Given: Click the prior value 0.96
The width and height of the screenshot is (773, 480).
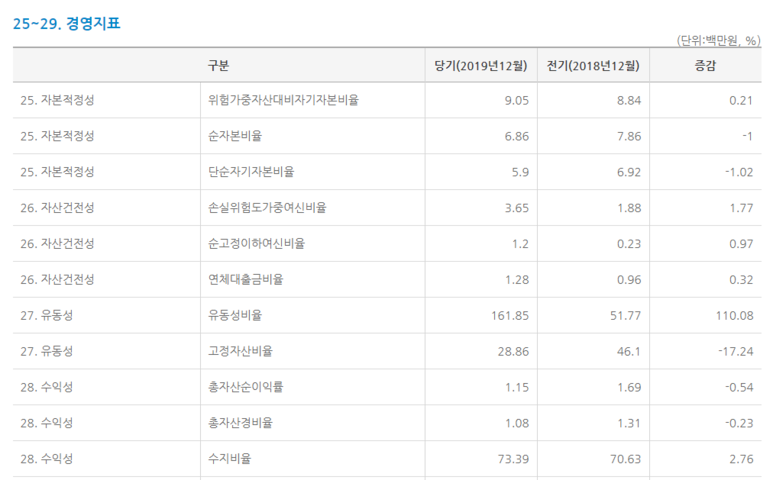Looking at the screenshot, I should (x=629, y=280).
